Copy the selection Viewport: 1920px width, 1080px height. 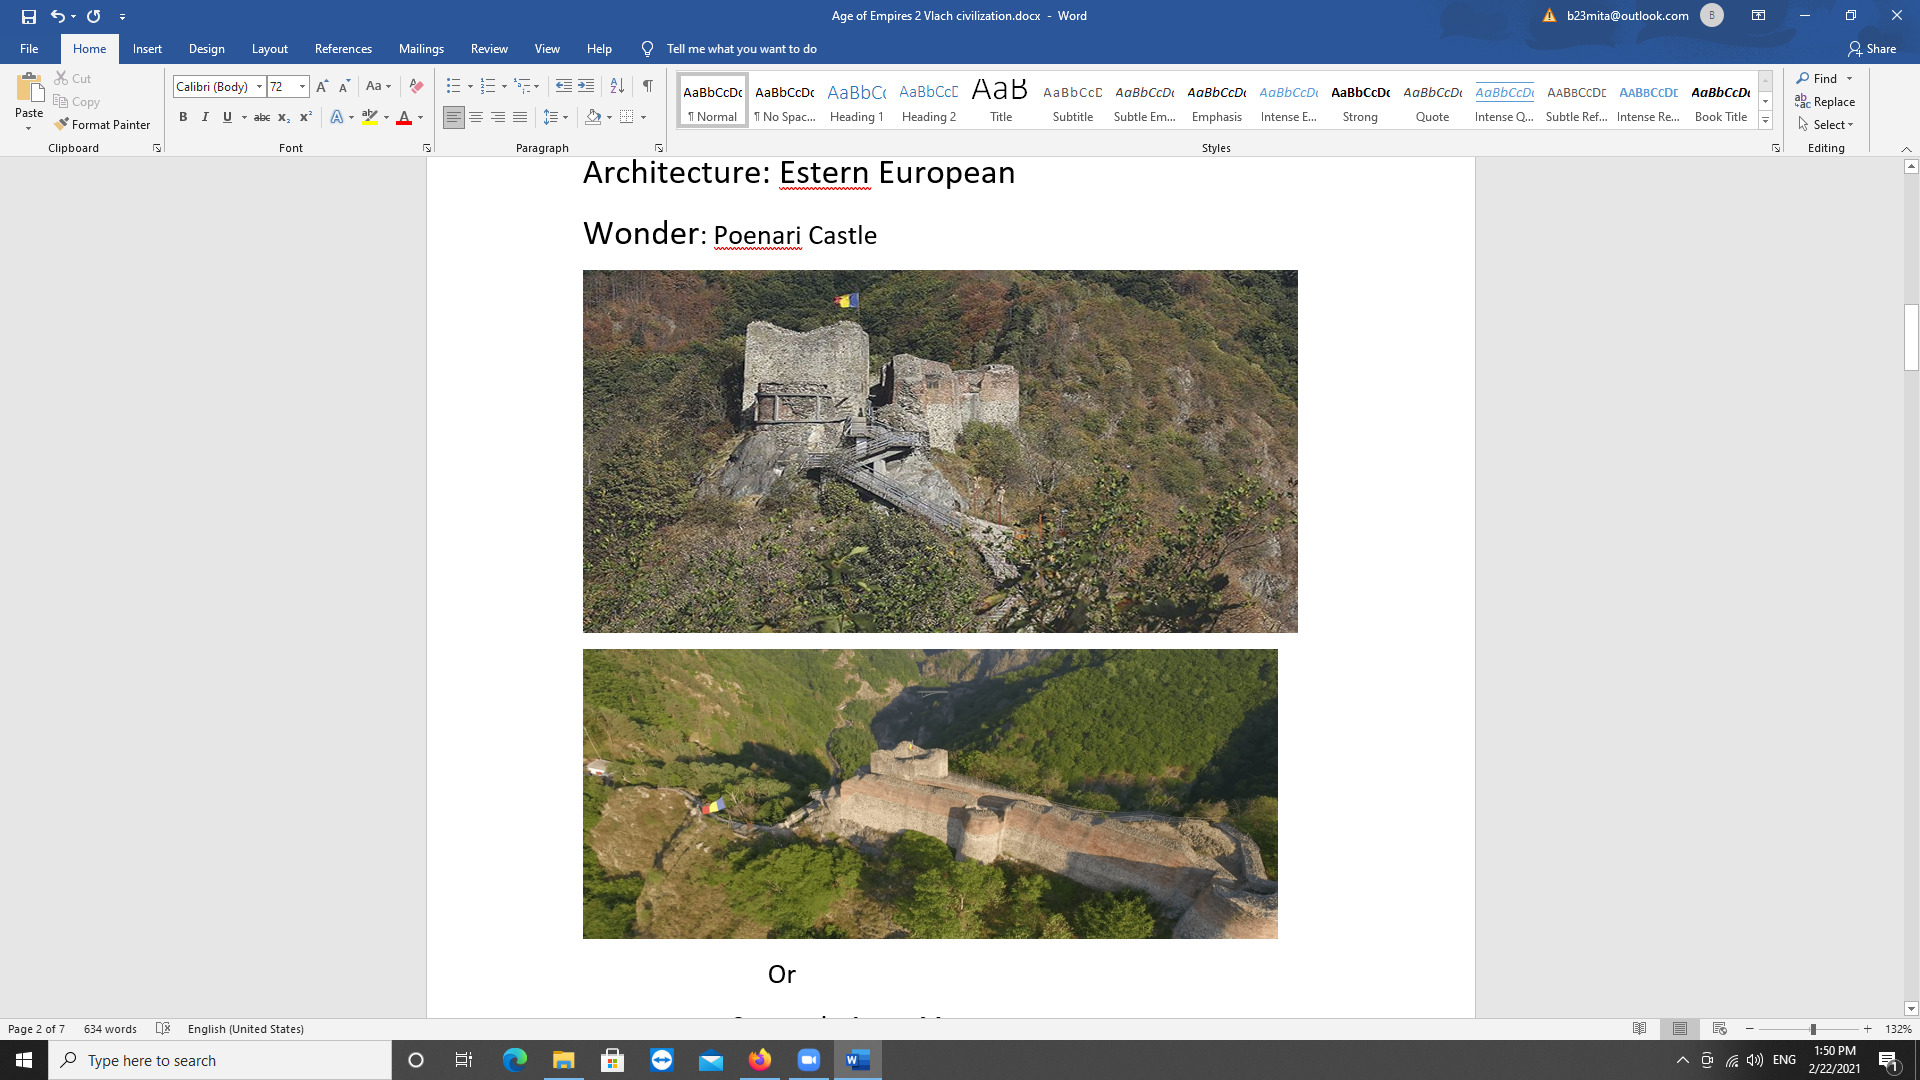coord(77,101)
